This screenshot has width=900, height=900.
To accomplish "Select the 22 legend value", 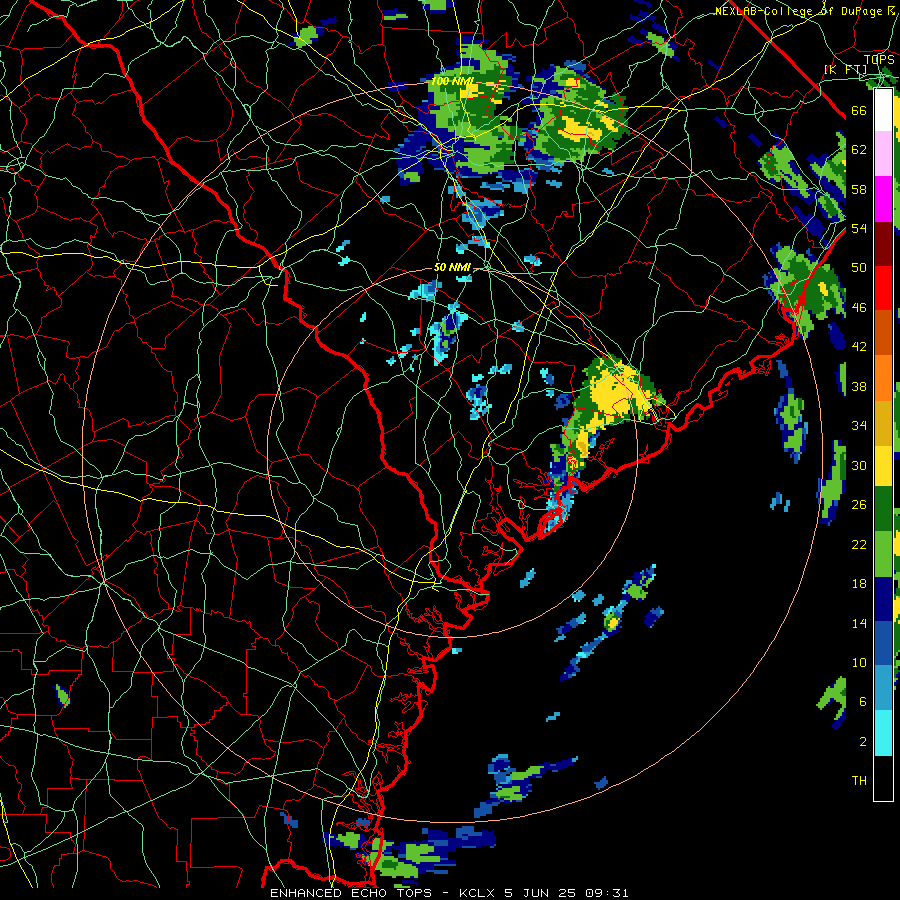I will [859, 544].
